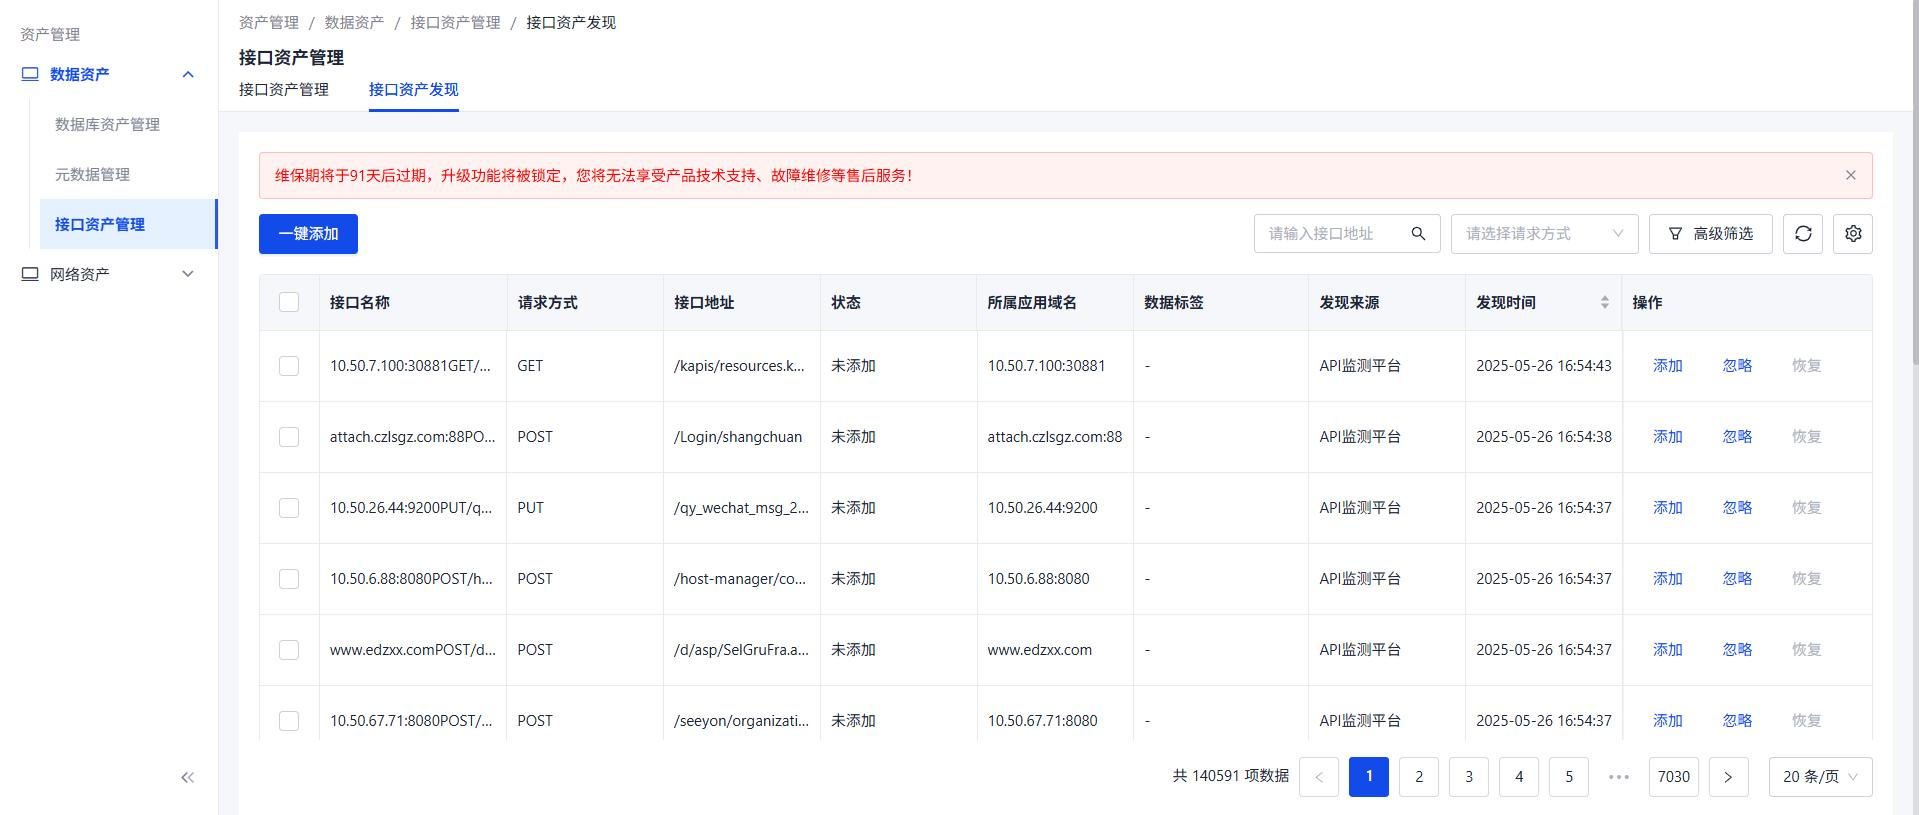Click the 一键添加 button
This screenshot has width=1919, height=815.
point(308,234)
